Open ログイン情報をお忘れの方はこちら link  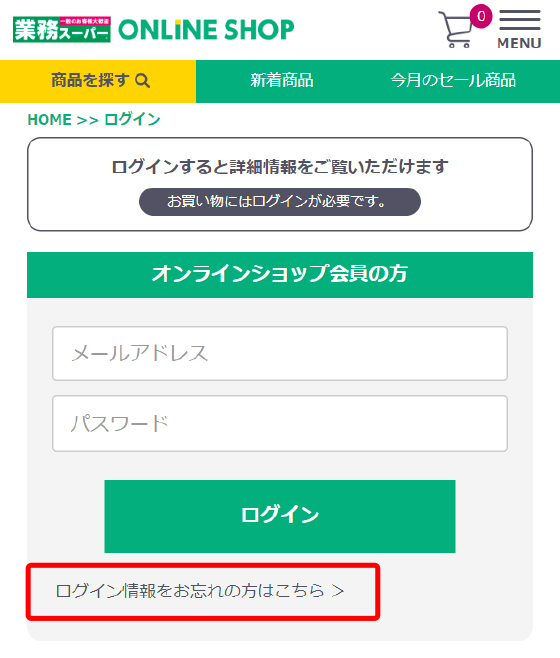tap(200, 591)
